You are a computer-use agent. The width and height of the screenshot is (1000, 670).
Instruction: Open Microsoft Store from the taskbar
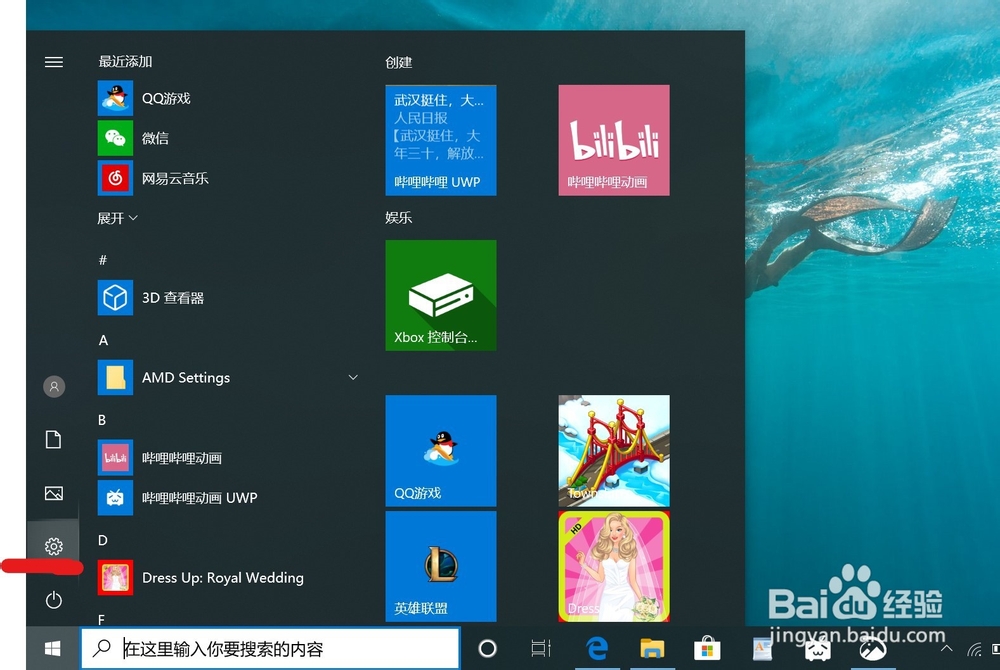coord(708,648)
